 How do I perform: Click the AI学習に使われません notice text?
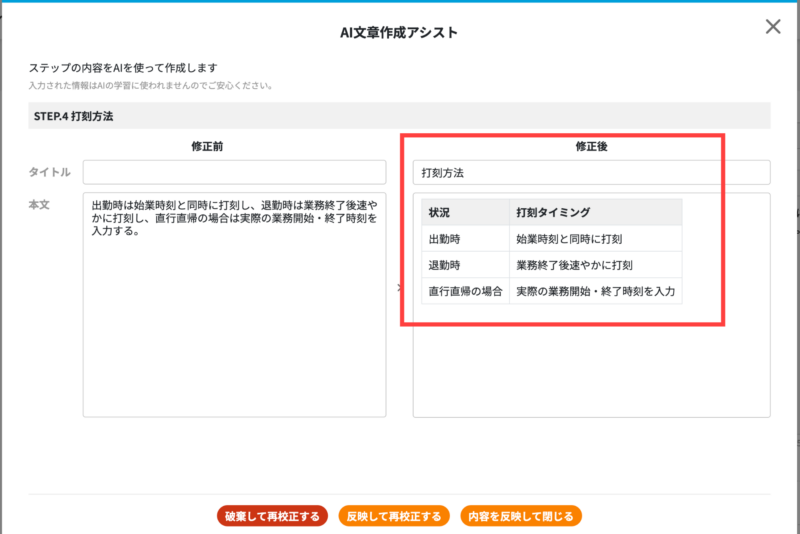pyautogui.click(x=151, y=86)
